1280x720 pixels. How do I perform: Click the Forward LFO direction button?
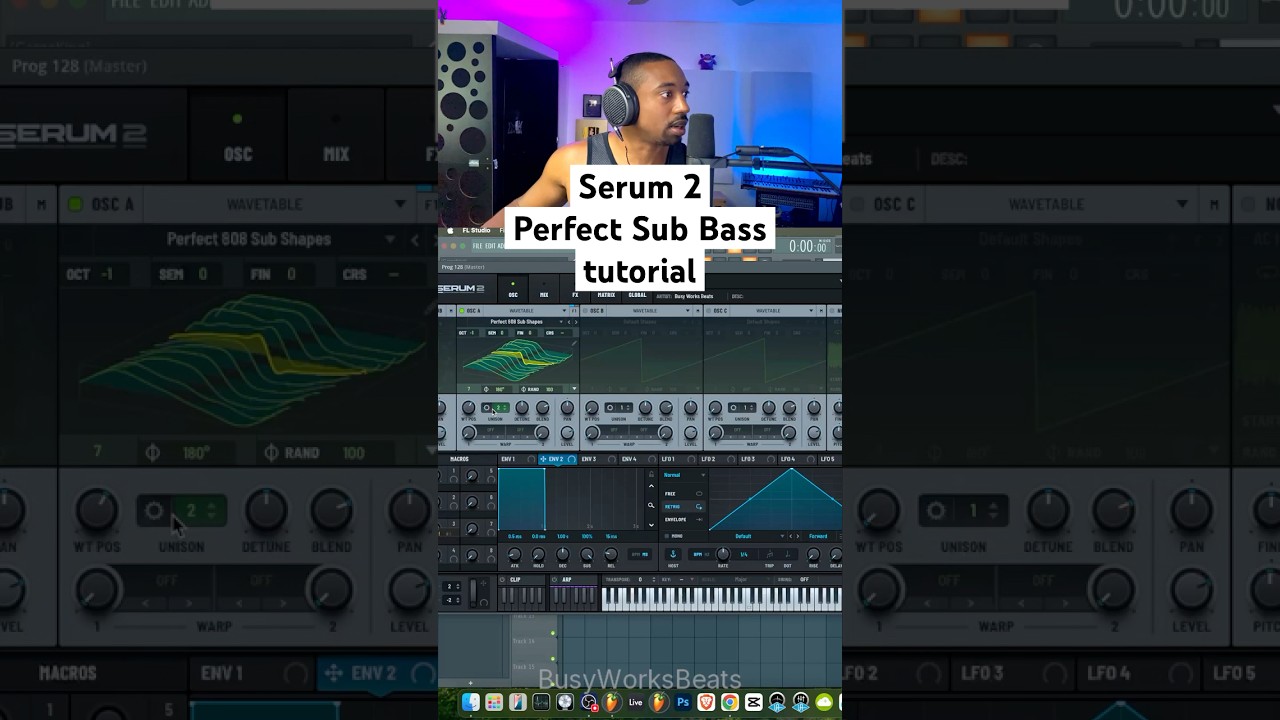point(818,536)
